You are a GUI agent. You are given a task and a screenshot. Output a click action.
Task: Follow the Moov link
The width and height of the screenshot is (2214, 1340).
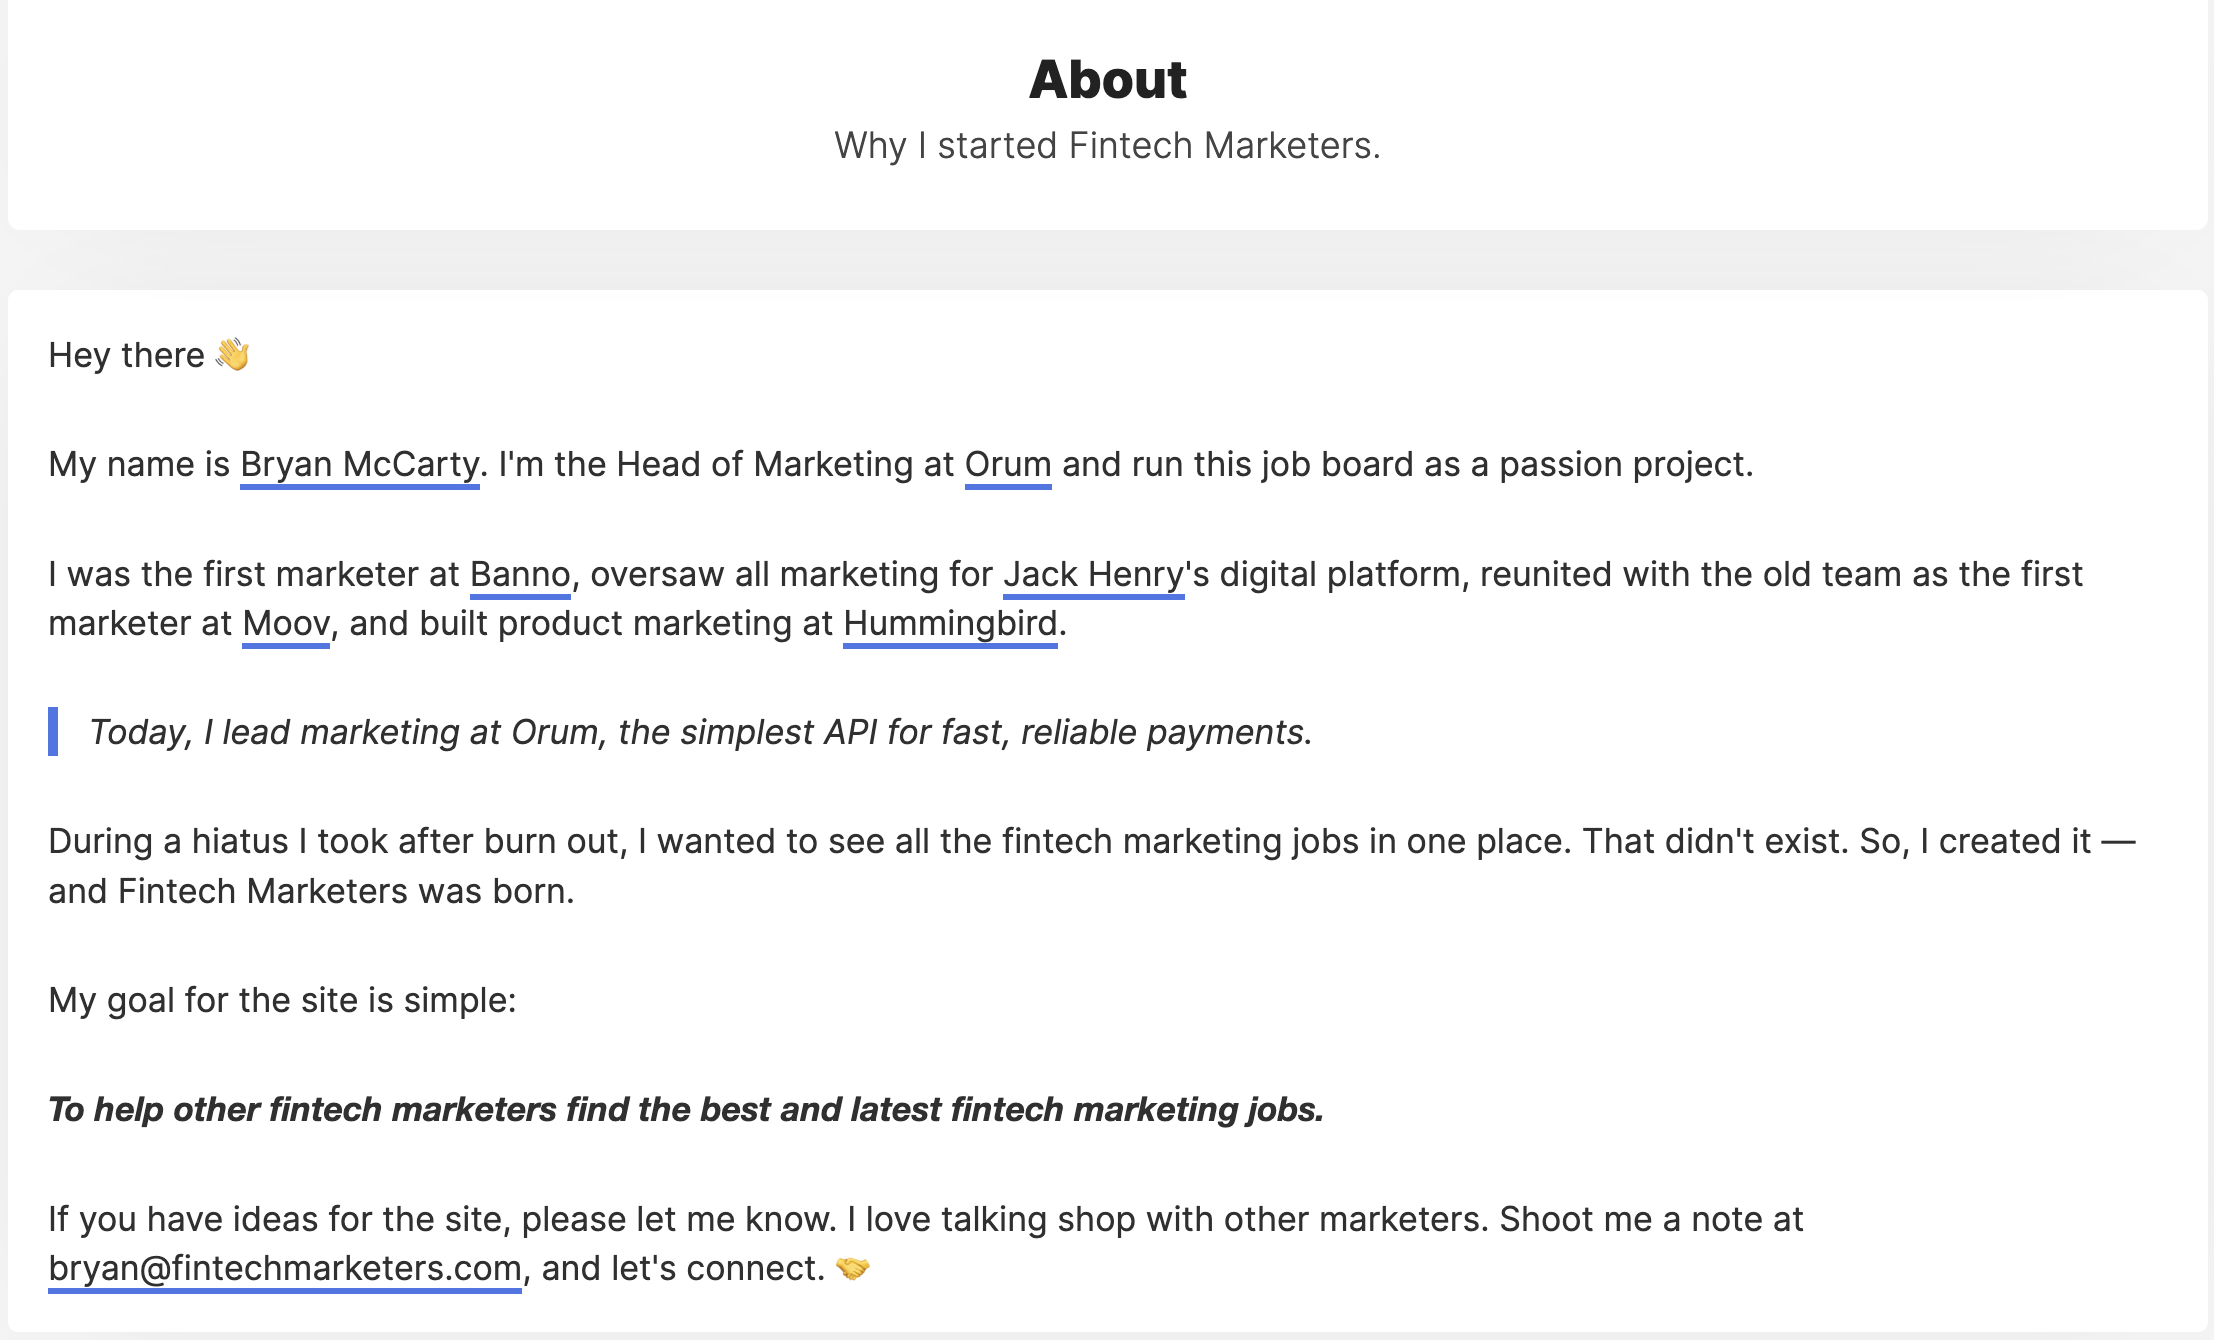click(286, 624)
